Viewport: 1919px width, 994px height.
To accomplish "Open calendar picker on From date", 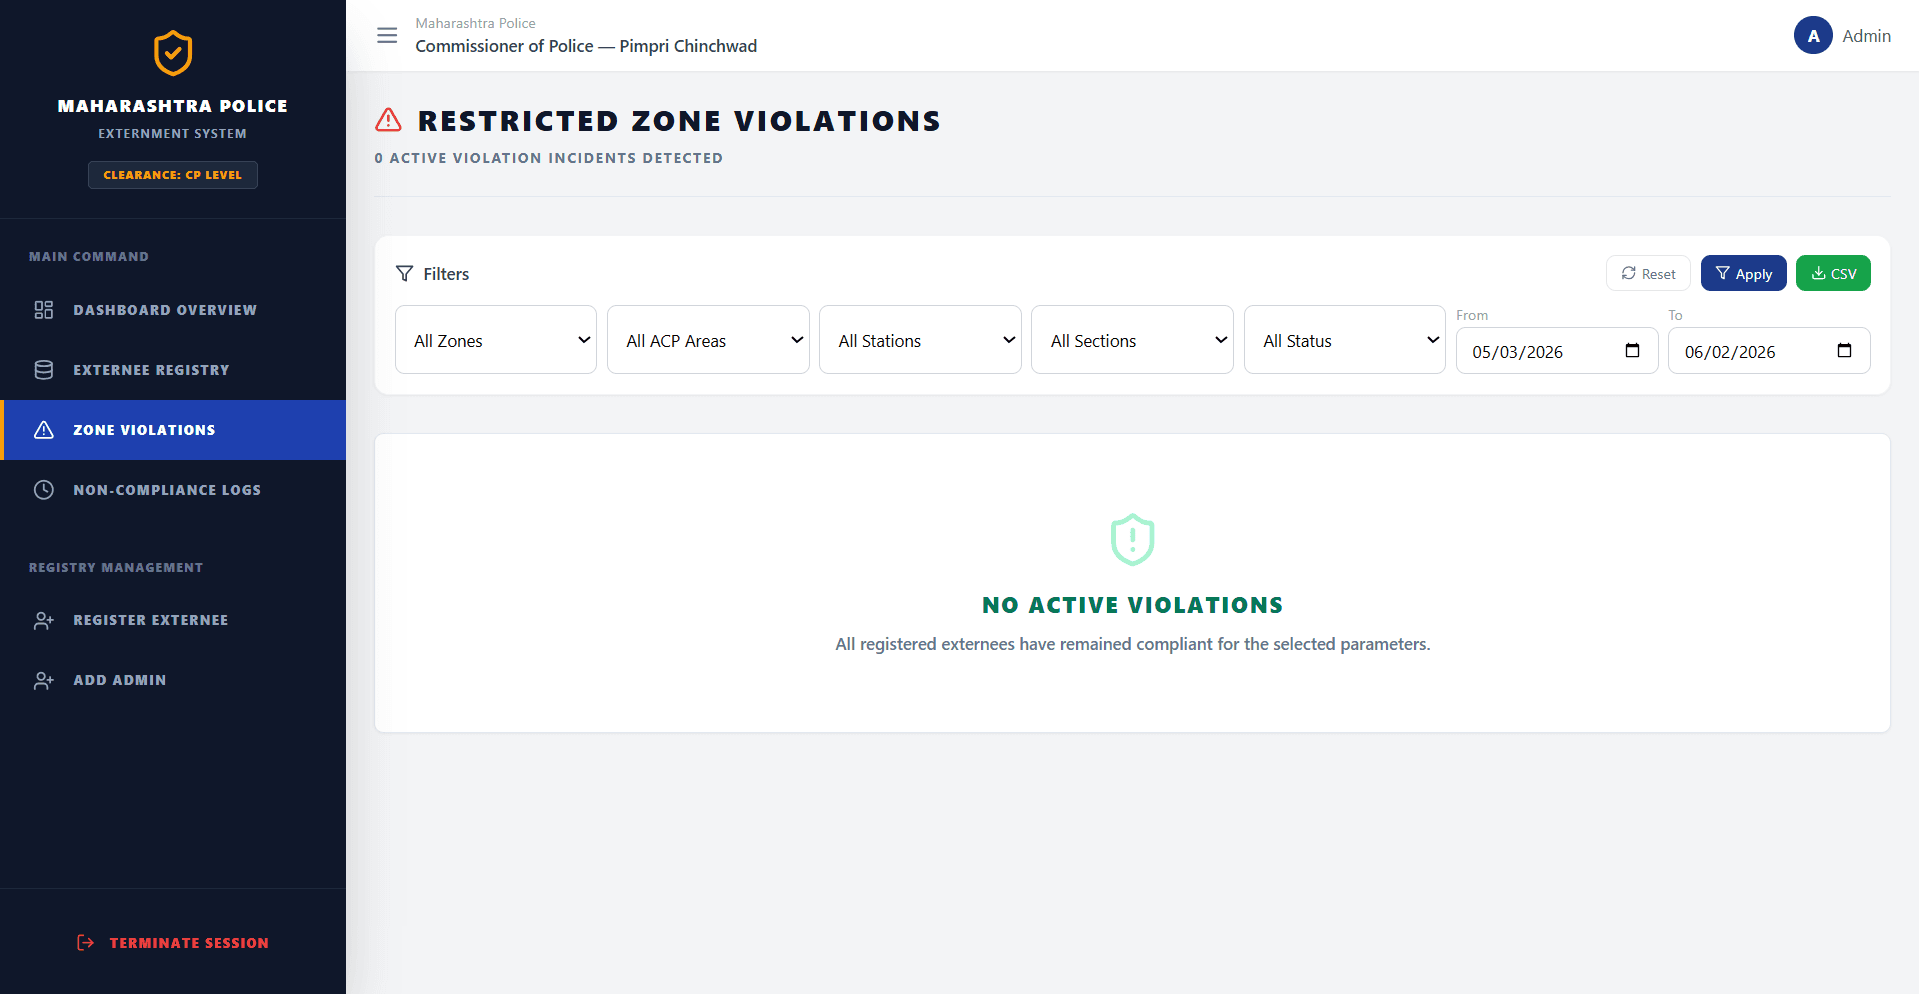I will [1632, 350].
